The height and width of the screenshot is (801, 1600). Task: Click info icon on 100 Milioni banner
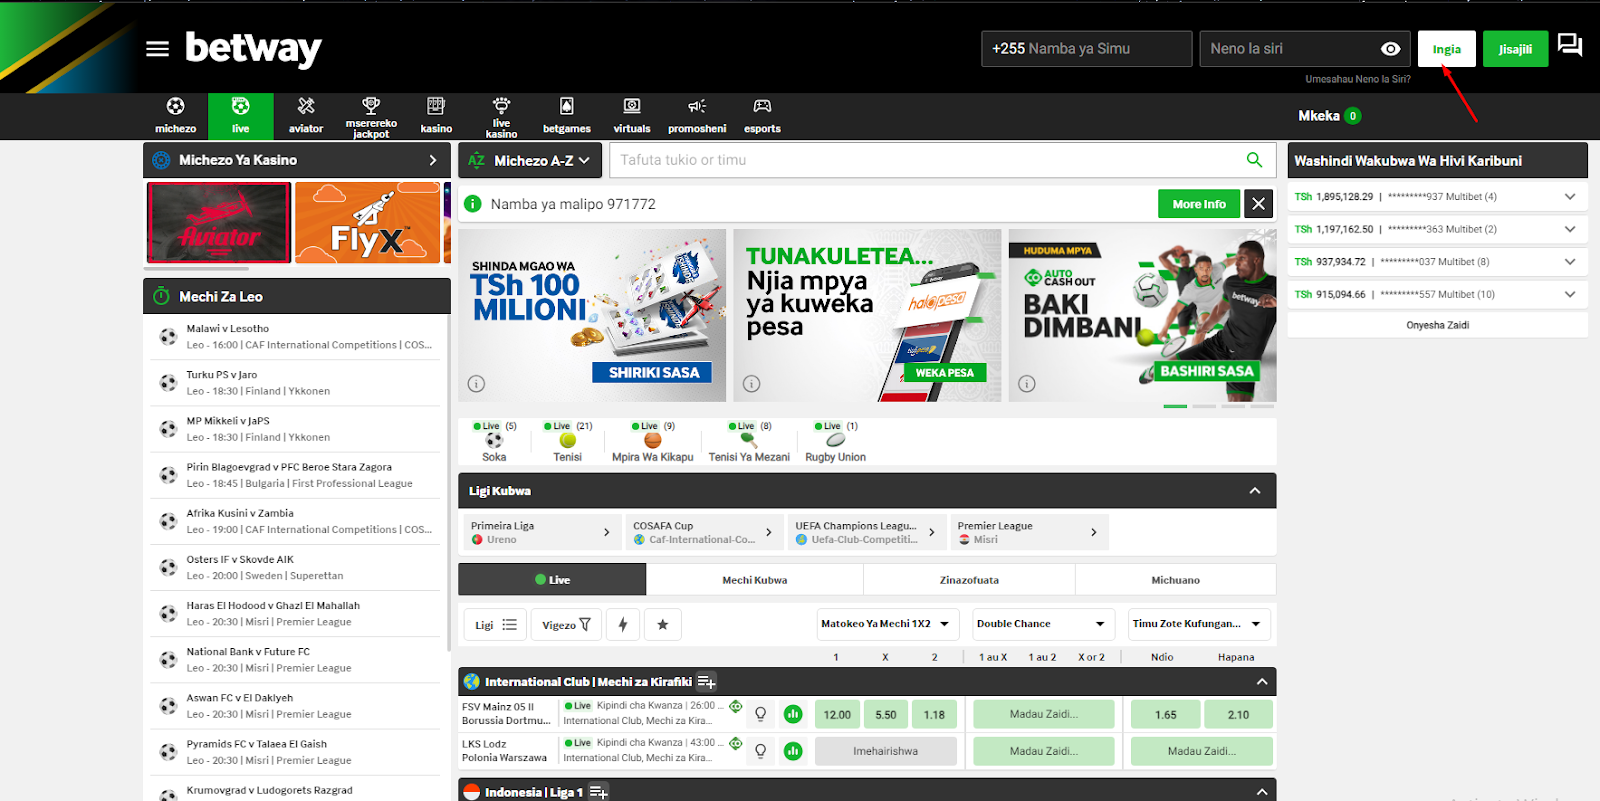coord(476,384)
